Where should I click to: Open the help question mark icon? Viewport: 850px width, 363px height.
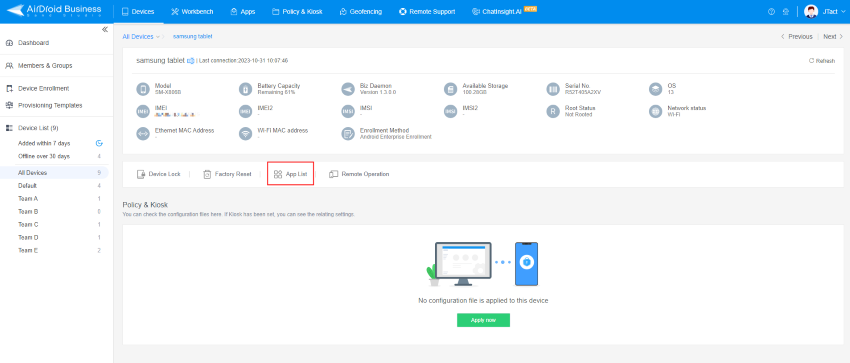(x=771, y=11)
